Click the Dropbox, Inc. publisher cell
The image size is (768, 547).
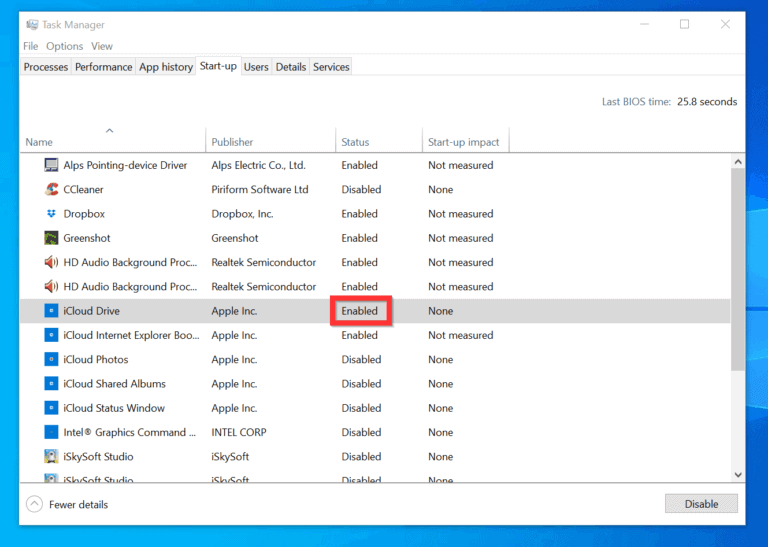tap(242, 214)
